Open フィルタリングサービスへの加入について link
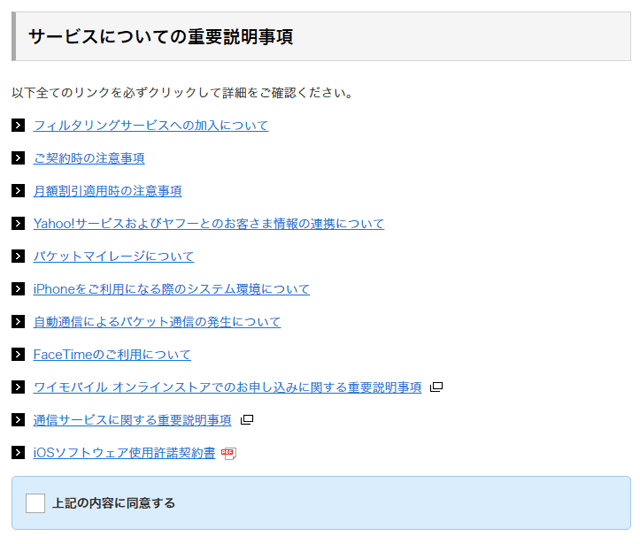 pyautogui.click(x=151, y=125)
